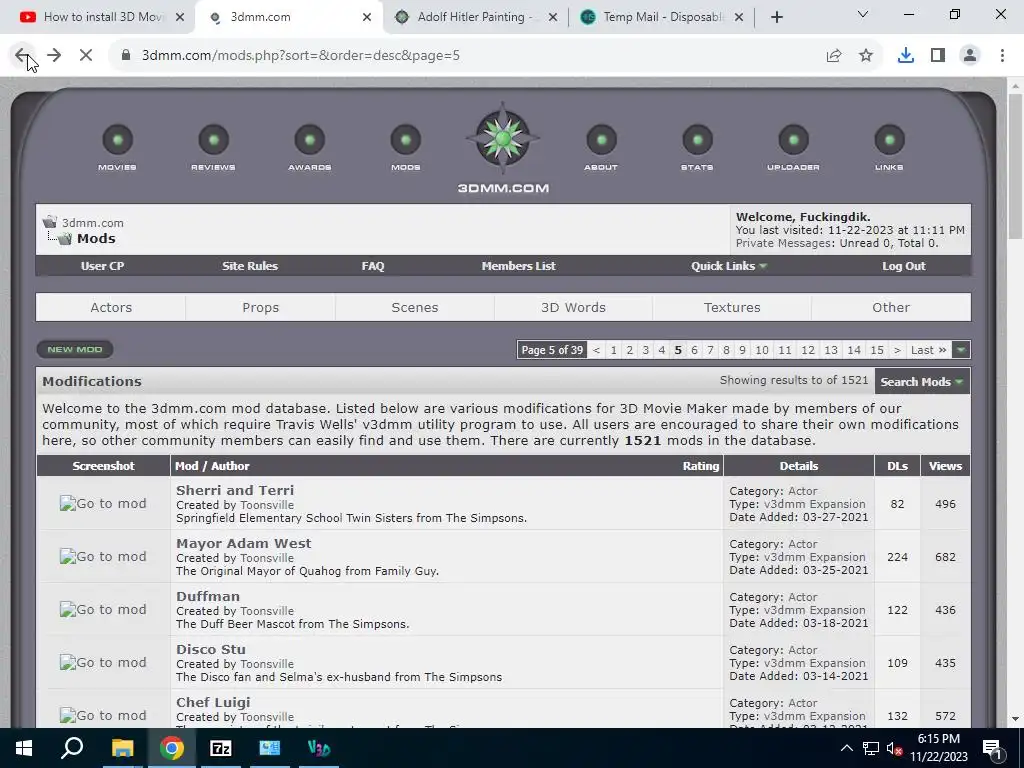Screen dimensions: 1024x768
Task: Open the Duffman mod
Action: point(208,596)
